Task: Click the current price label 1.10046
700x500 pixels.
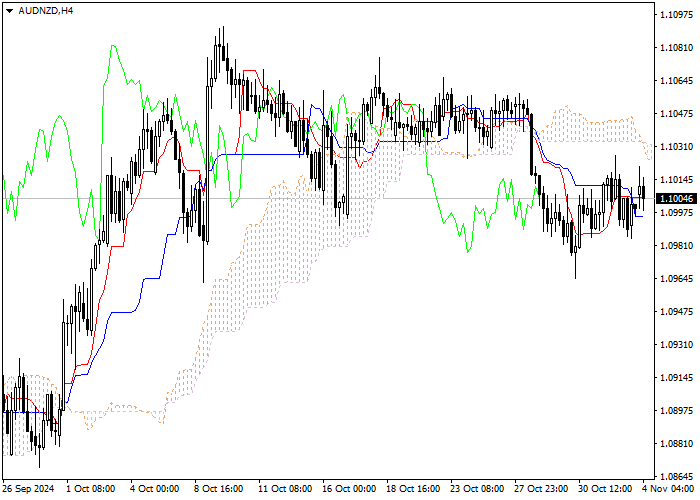Action: [x=676, y=199]
